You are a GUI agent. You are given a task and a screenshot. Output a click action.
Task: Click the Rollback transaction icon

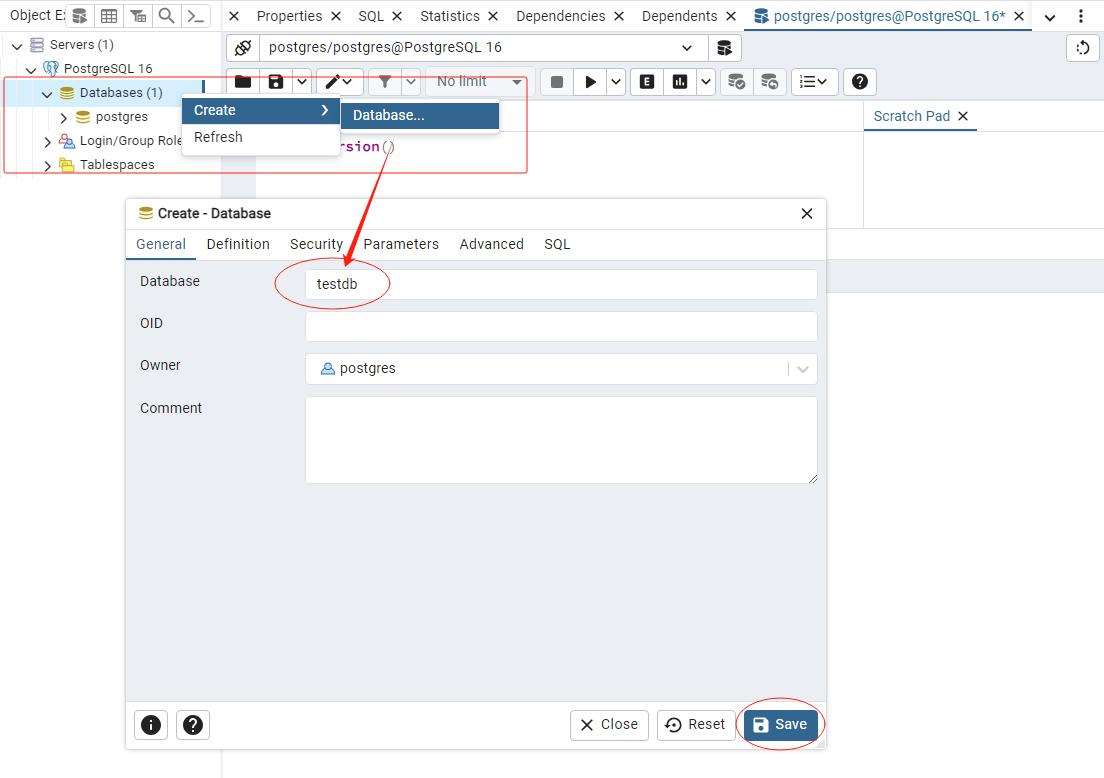point(770,82)
